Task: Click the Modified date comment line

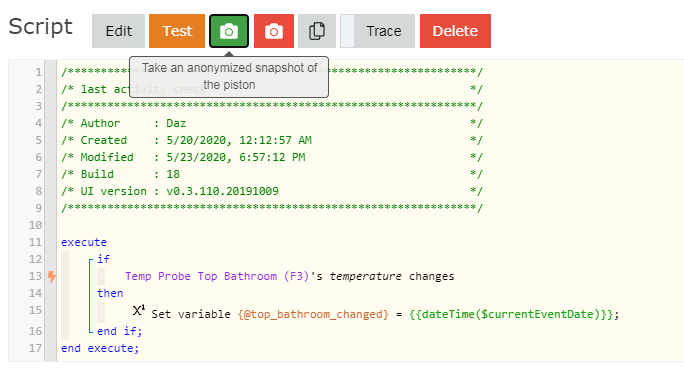Action: coord(271,157)
